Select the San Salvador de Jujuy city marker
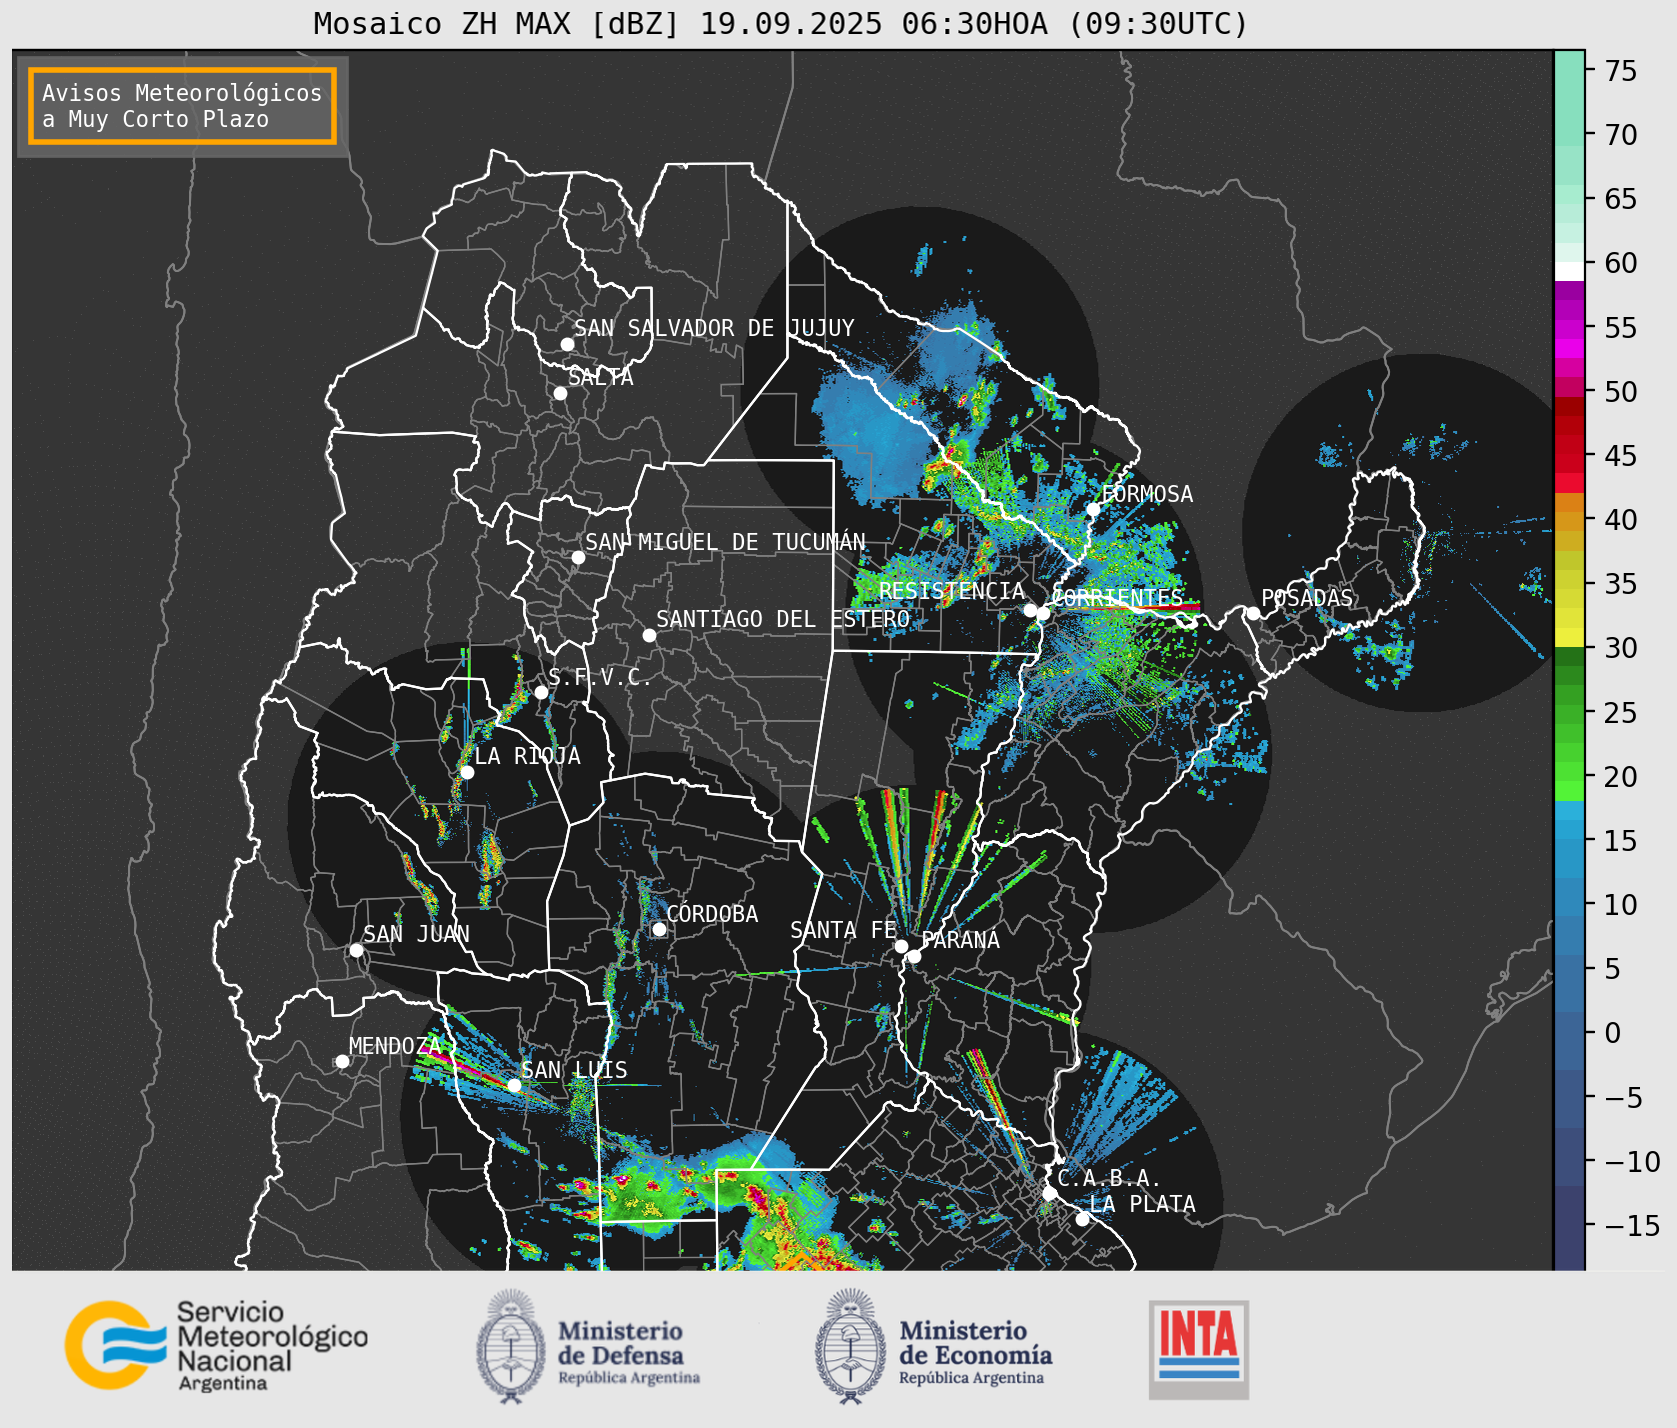This screenshot has width=1677, height=1428. (567, 344)
